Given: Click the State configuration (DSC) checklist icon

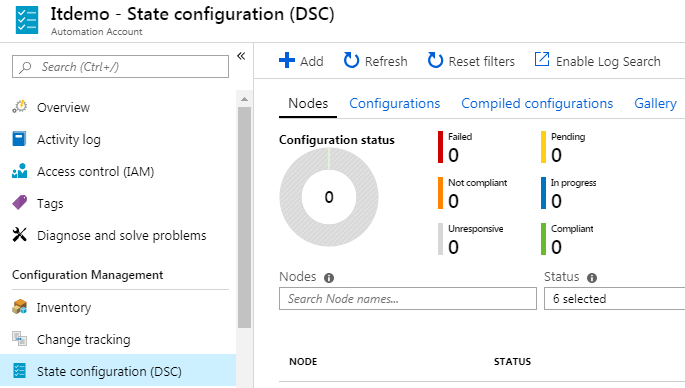Looking at the screenshot, I should coord(20,371).
